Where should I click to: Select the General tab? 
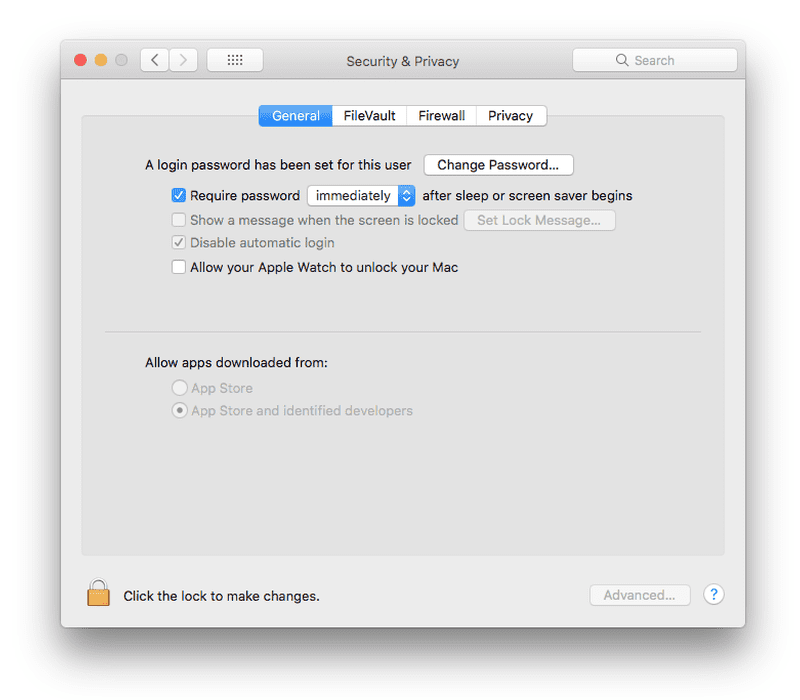point(295,115)
